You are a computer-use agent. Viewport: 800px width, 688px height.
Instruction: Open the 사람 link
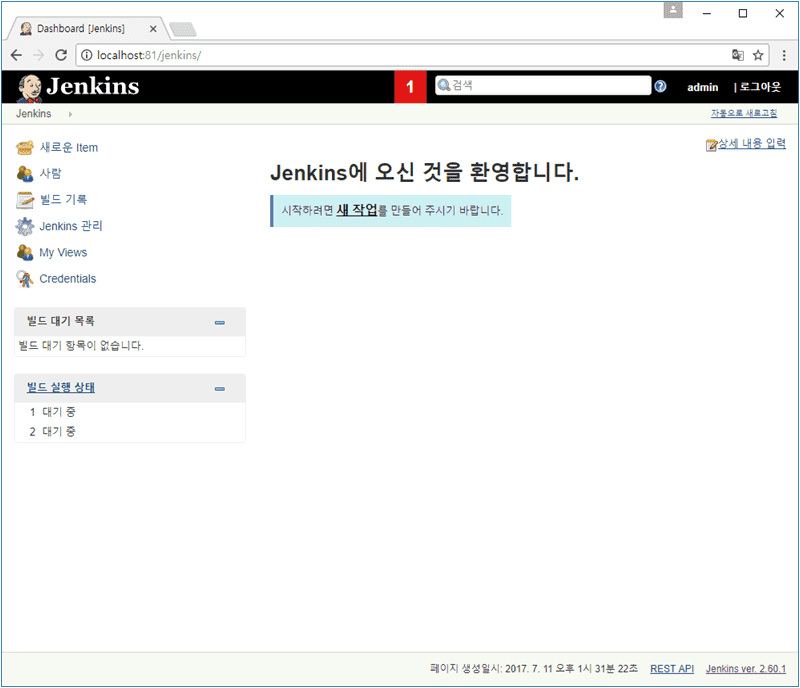[51, 174]
